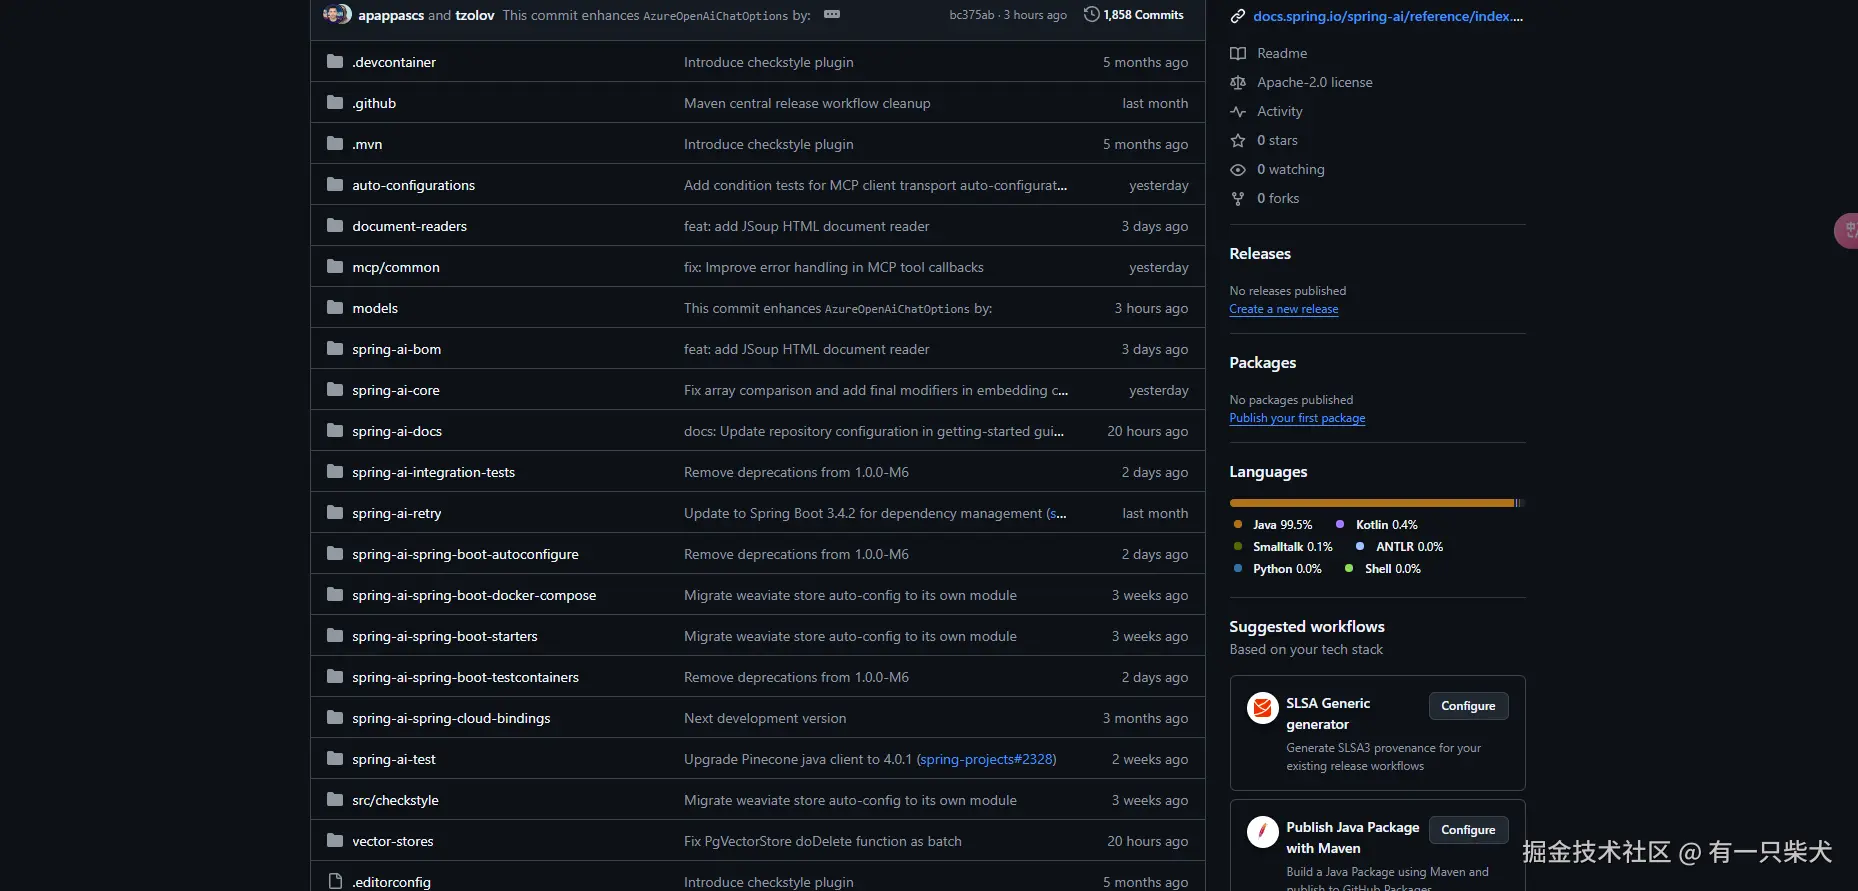Viewport: 1858px width, 891px height.
Task: Click the .mvn folder icon
Action: pos(335,144)
